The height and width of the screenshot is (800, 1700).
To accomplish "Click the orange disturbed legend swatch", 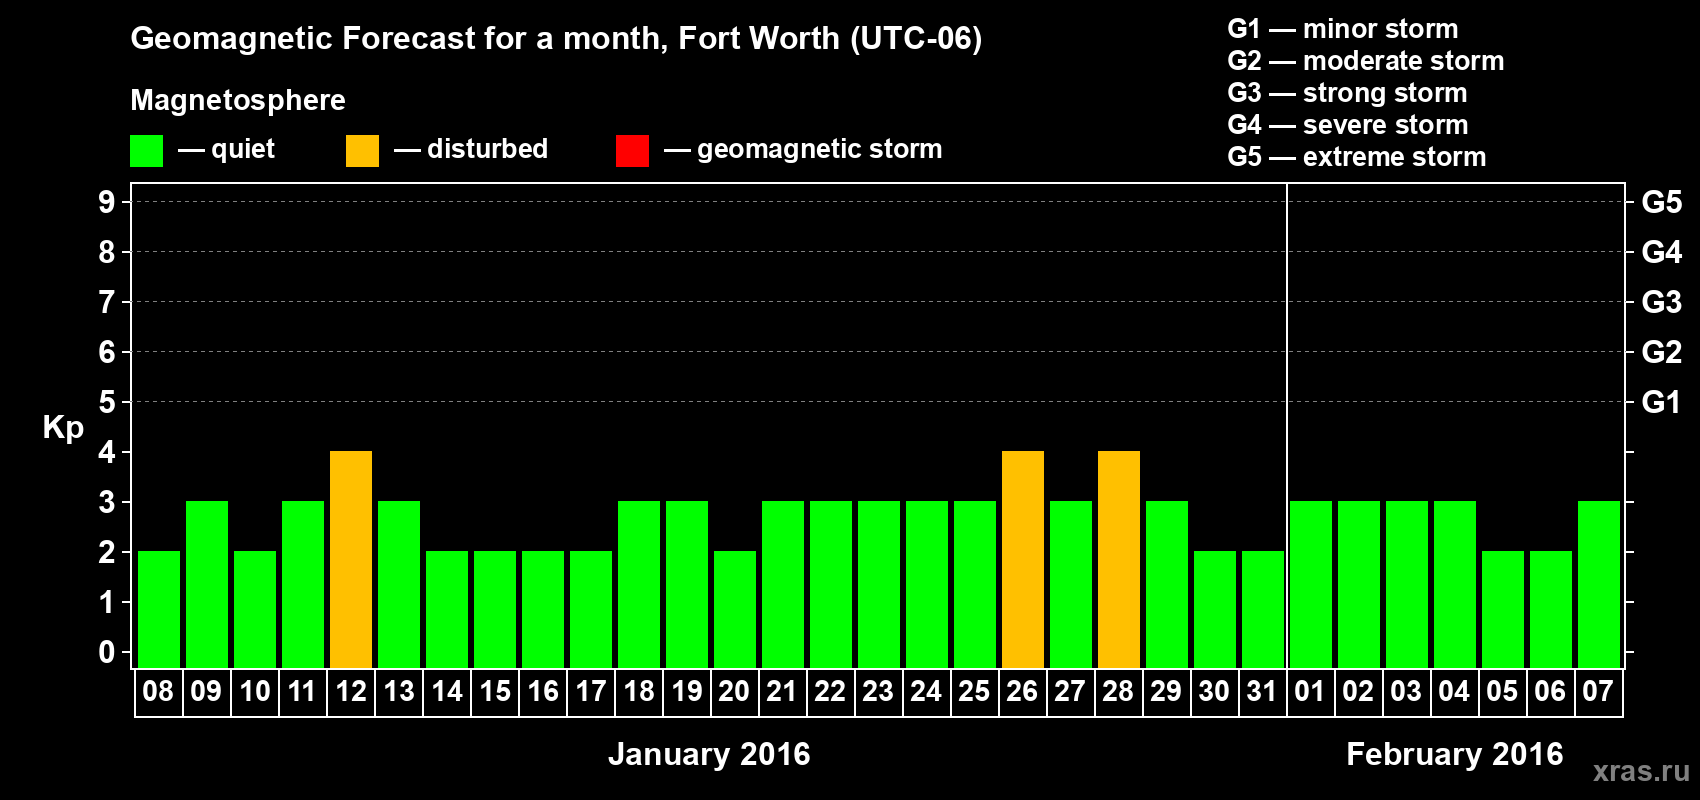I will point(362,151).
